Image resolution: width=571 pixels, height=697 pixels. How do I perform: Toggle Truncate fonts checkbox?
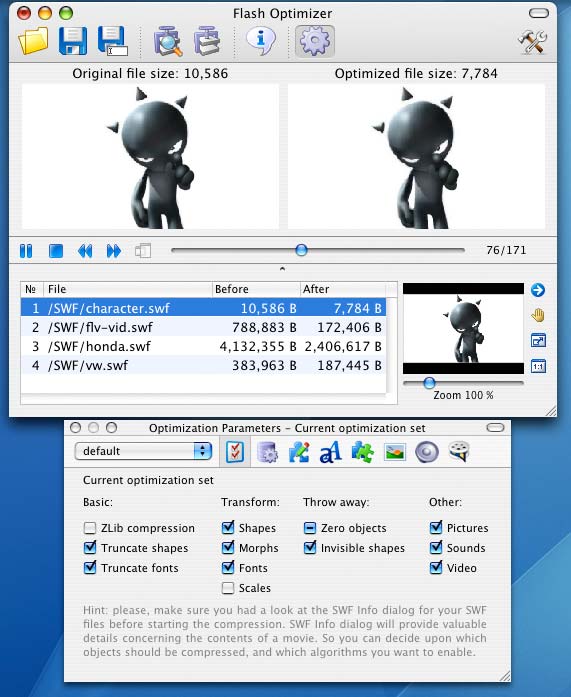[90, 568]
